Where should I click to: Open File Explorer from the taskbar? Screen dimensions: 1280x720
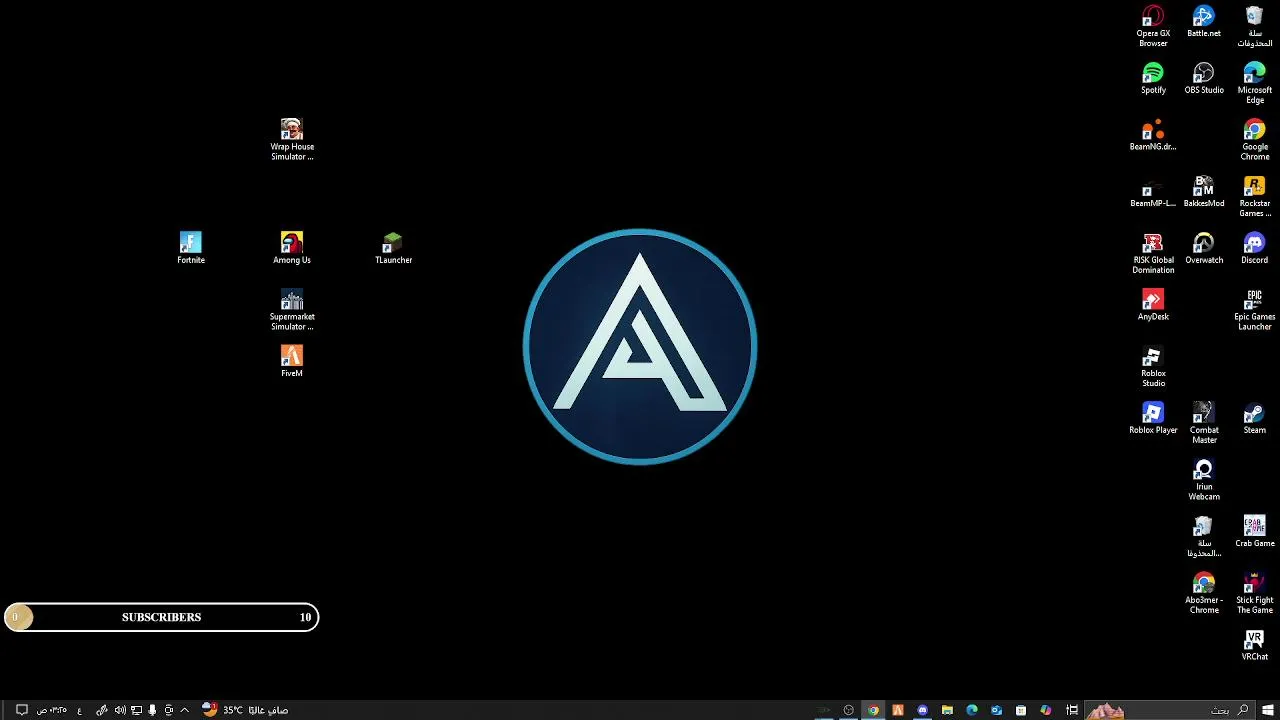pyautogui.click(x=947, y=710)
